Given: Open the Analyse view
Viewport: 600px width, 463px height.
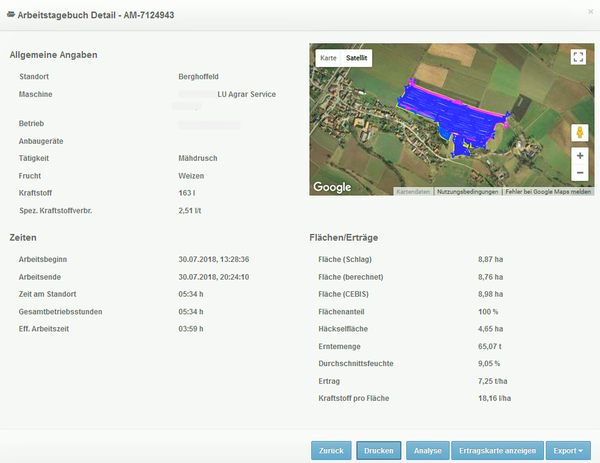Looking at the screenshot, I should [x=427, y=450].
